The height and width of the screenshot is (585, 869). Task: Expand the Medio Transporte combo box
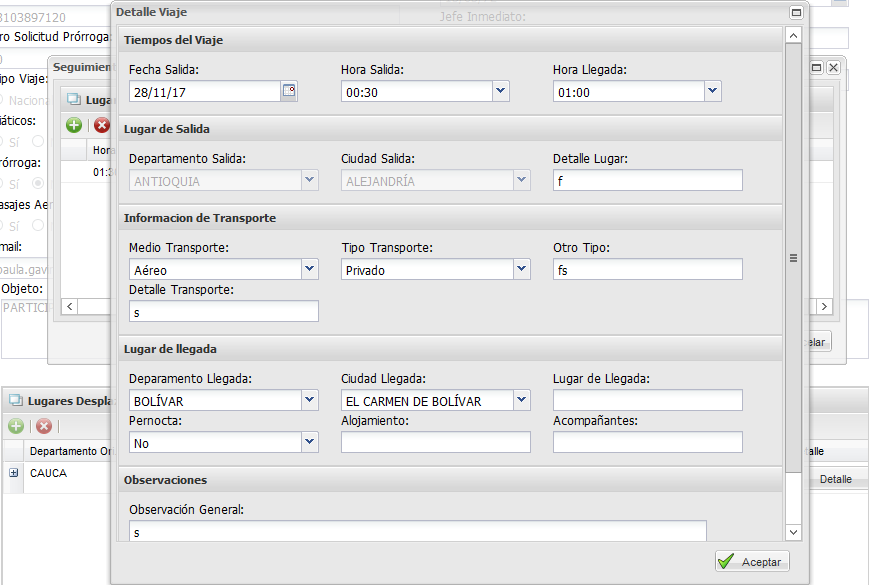(x=309, y=269)
